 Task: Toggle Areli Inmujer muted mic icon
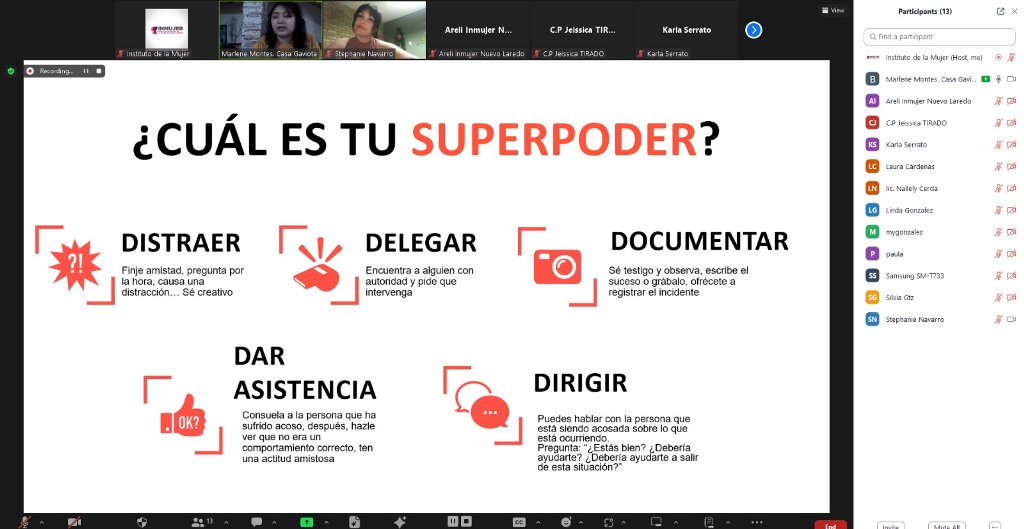(999, 101)
